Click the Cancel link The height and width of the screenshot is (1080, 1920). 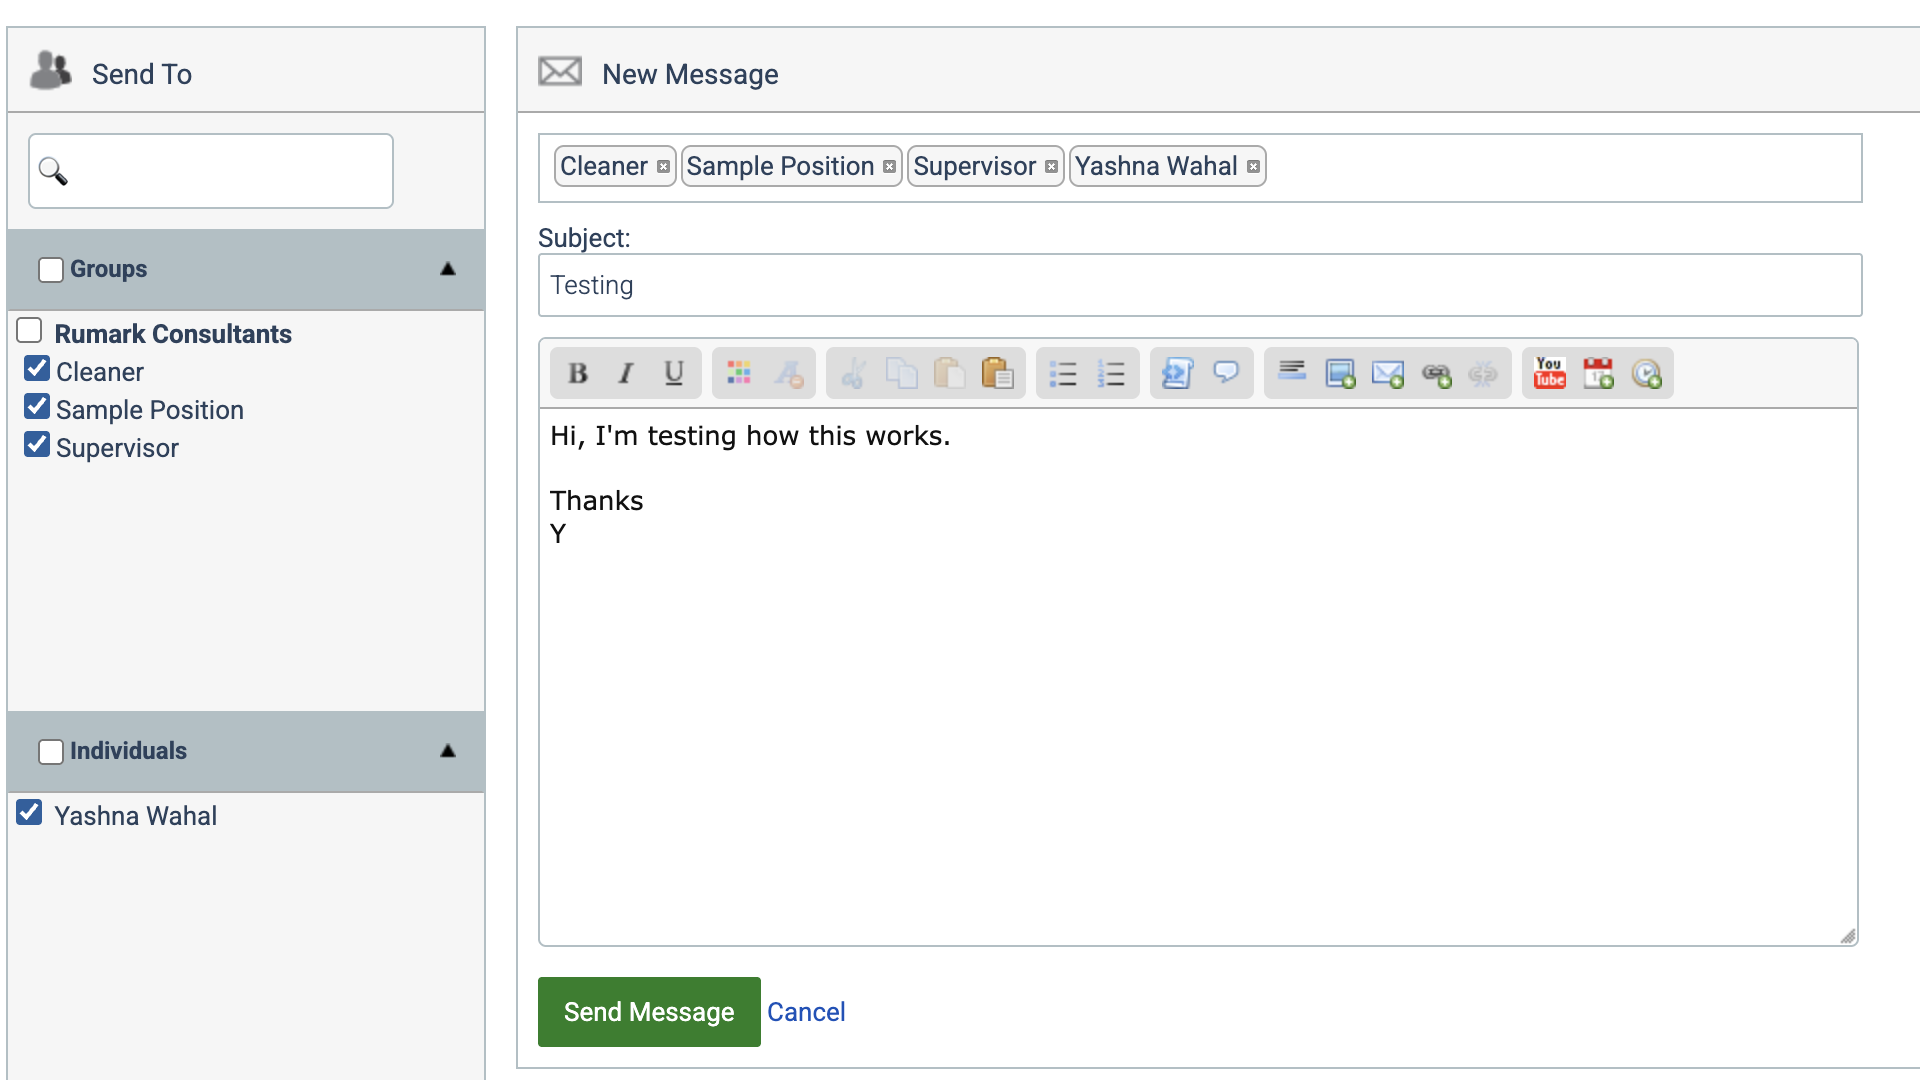tap(806, 1012)
